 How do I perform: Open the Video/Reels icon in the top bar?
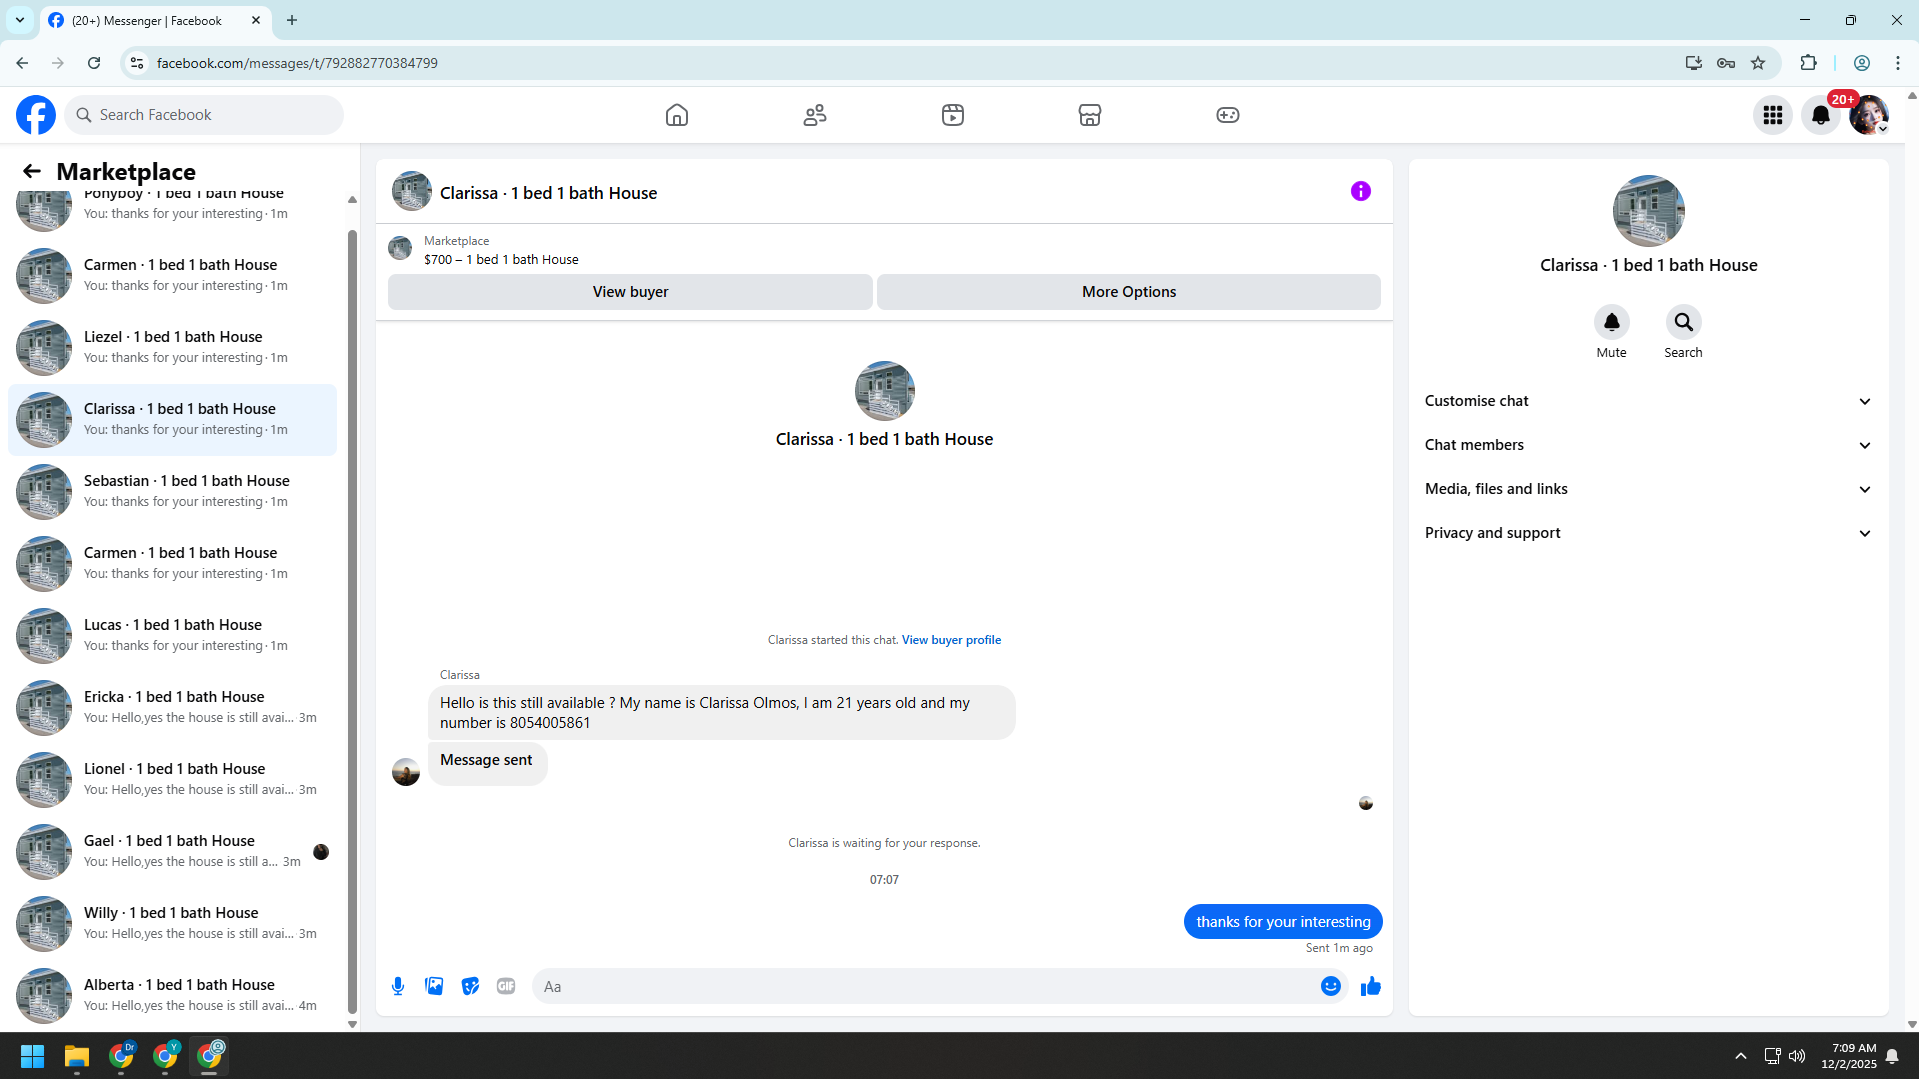(953, 115)
